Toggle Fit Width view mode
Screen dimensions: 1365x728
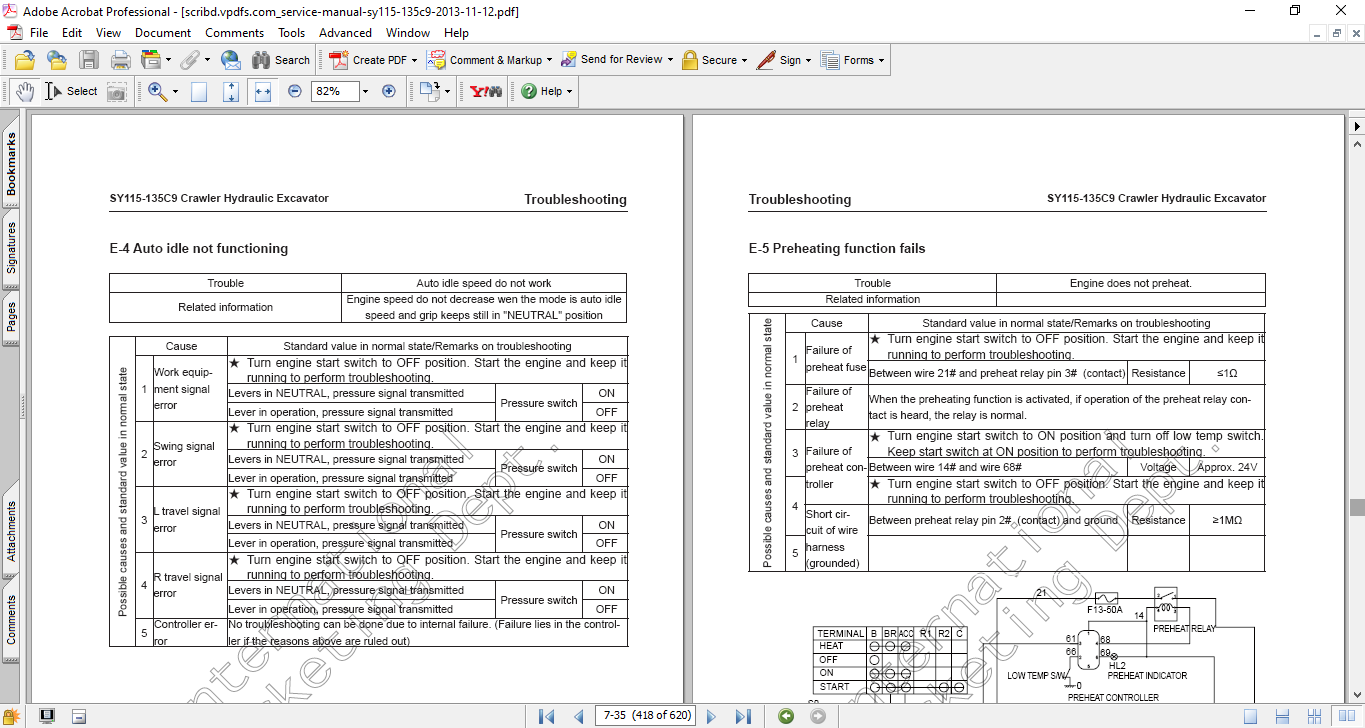tap(263, 91)
